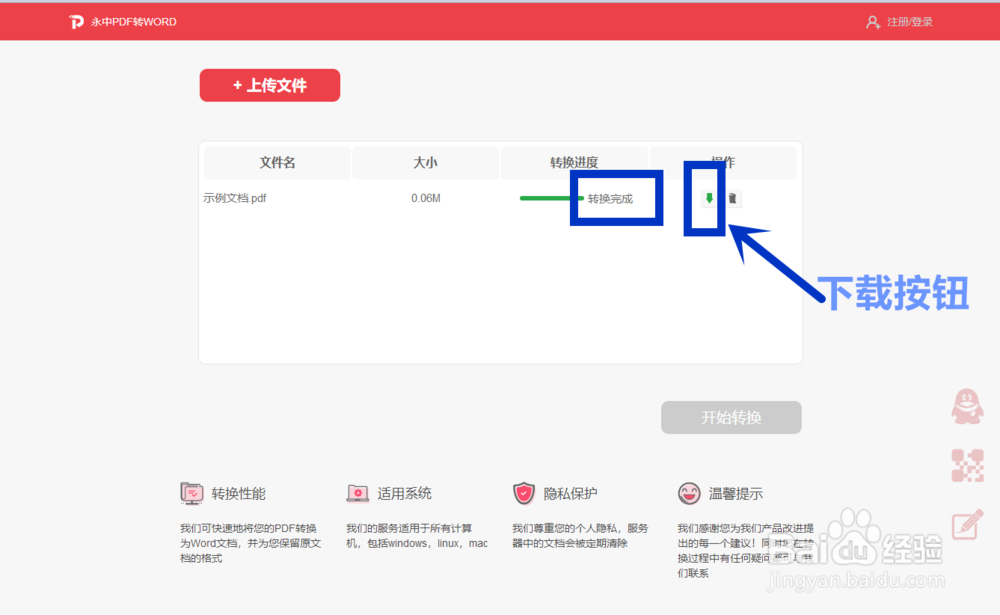Click the 上传文件 upload button

[269, 85]
